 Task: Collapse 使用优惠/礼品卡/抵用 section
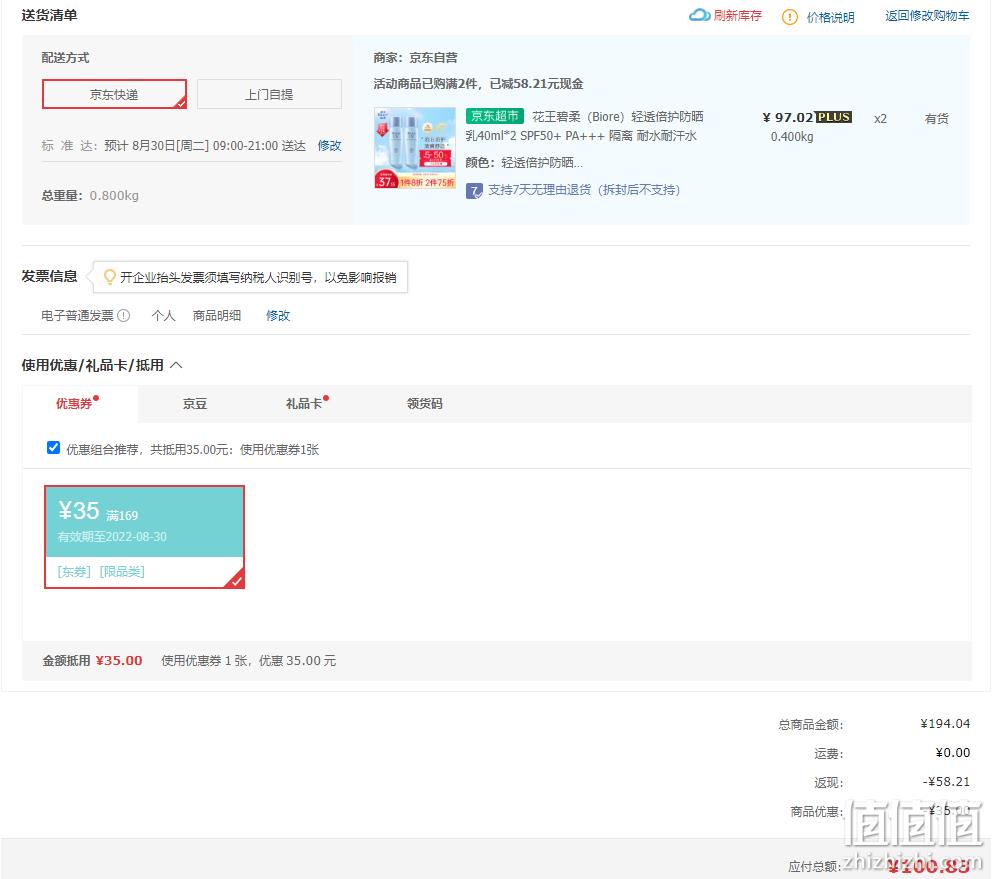tap(177, 365)
